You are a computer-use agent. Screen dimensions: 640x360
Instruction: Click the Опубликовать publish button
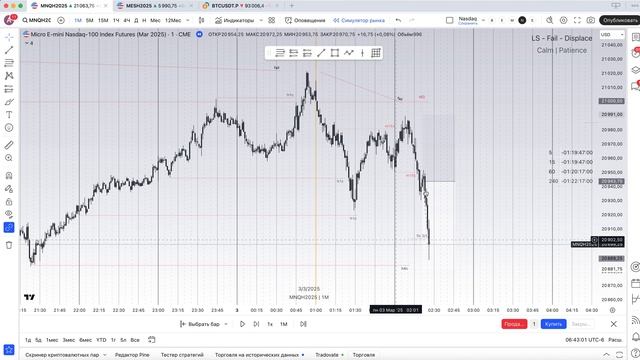tap(619, 20)
